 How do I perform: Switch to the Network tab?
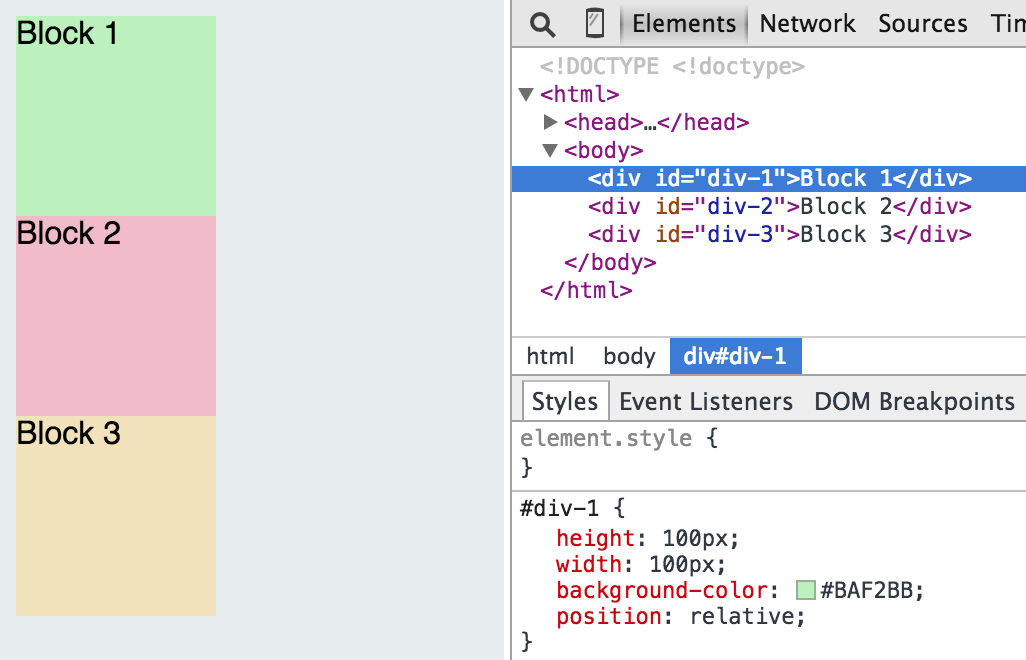pyautogui.click(x=807, y=24)
